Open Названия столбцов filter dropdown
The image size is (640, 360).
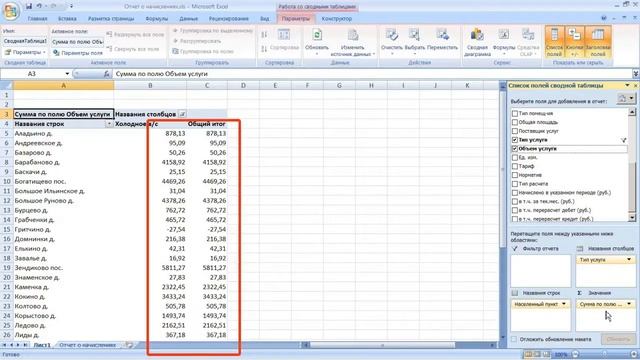click(182, 114)
